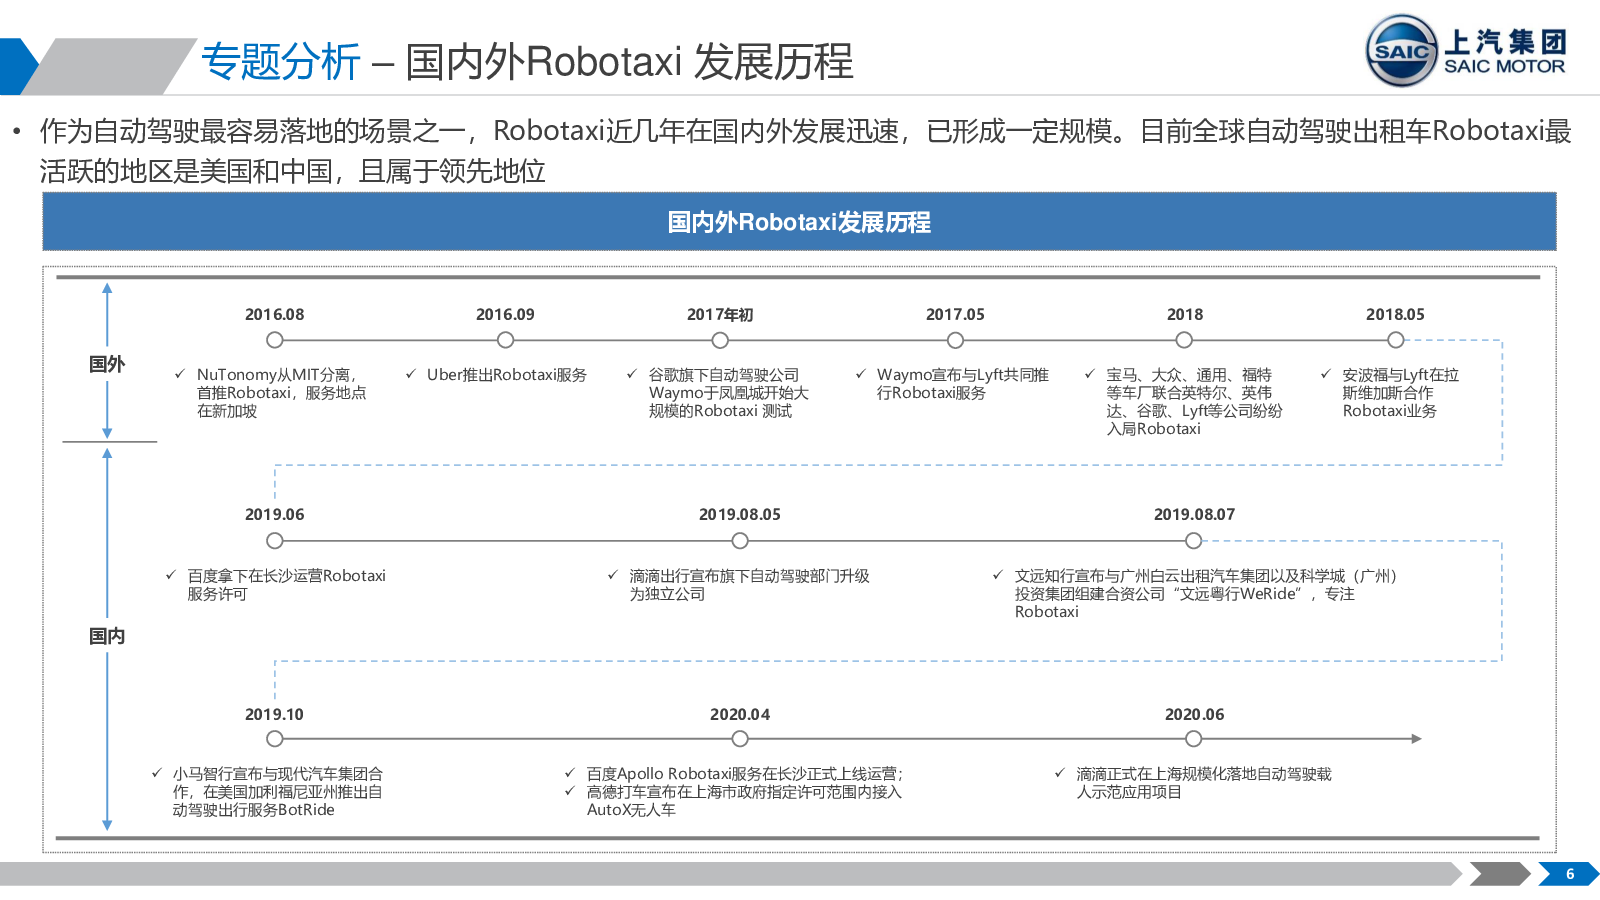This screenshot has height=900, width=1600.
Task: Select the 2020.04 timeline circle marker
Action: [740, 739]
